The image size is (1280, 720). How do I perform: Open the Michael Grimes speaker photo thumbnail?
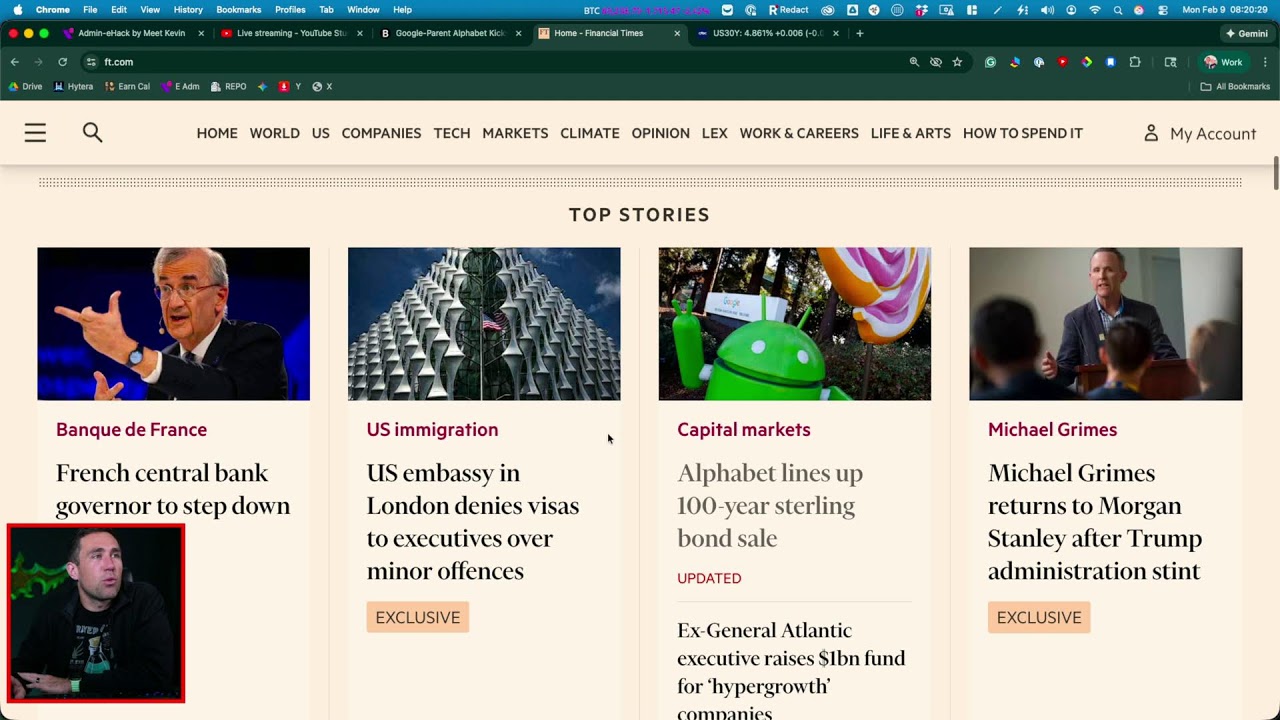(x=1106, y=324)
